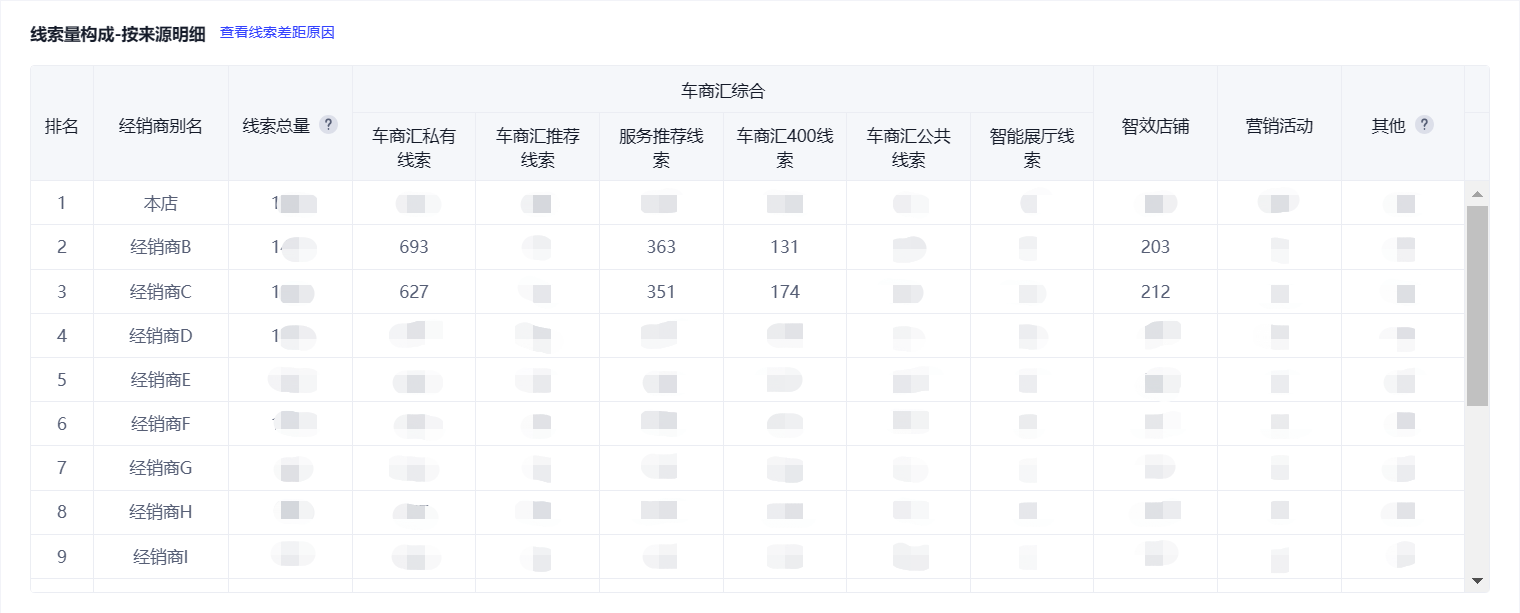Click scrollbar up arrow in table
The width and height of the screenshot is (1520, 613).
[x=1477, y=193]
